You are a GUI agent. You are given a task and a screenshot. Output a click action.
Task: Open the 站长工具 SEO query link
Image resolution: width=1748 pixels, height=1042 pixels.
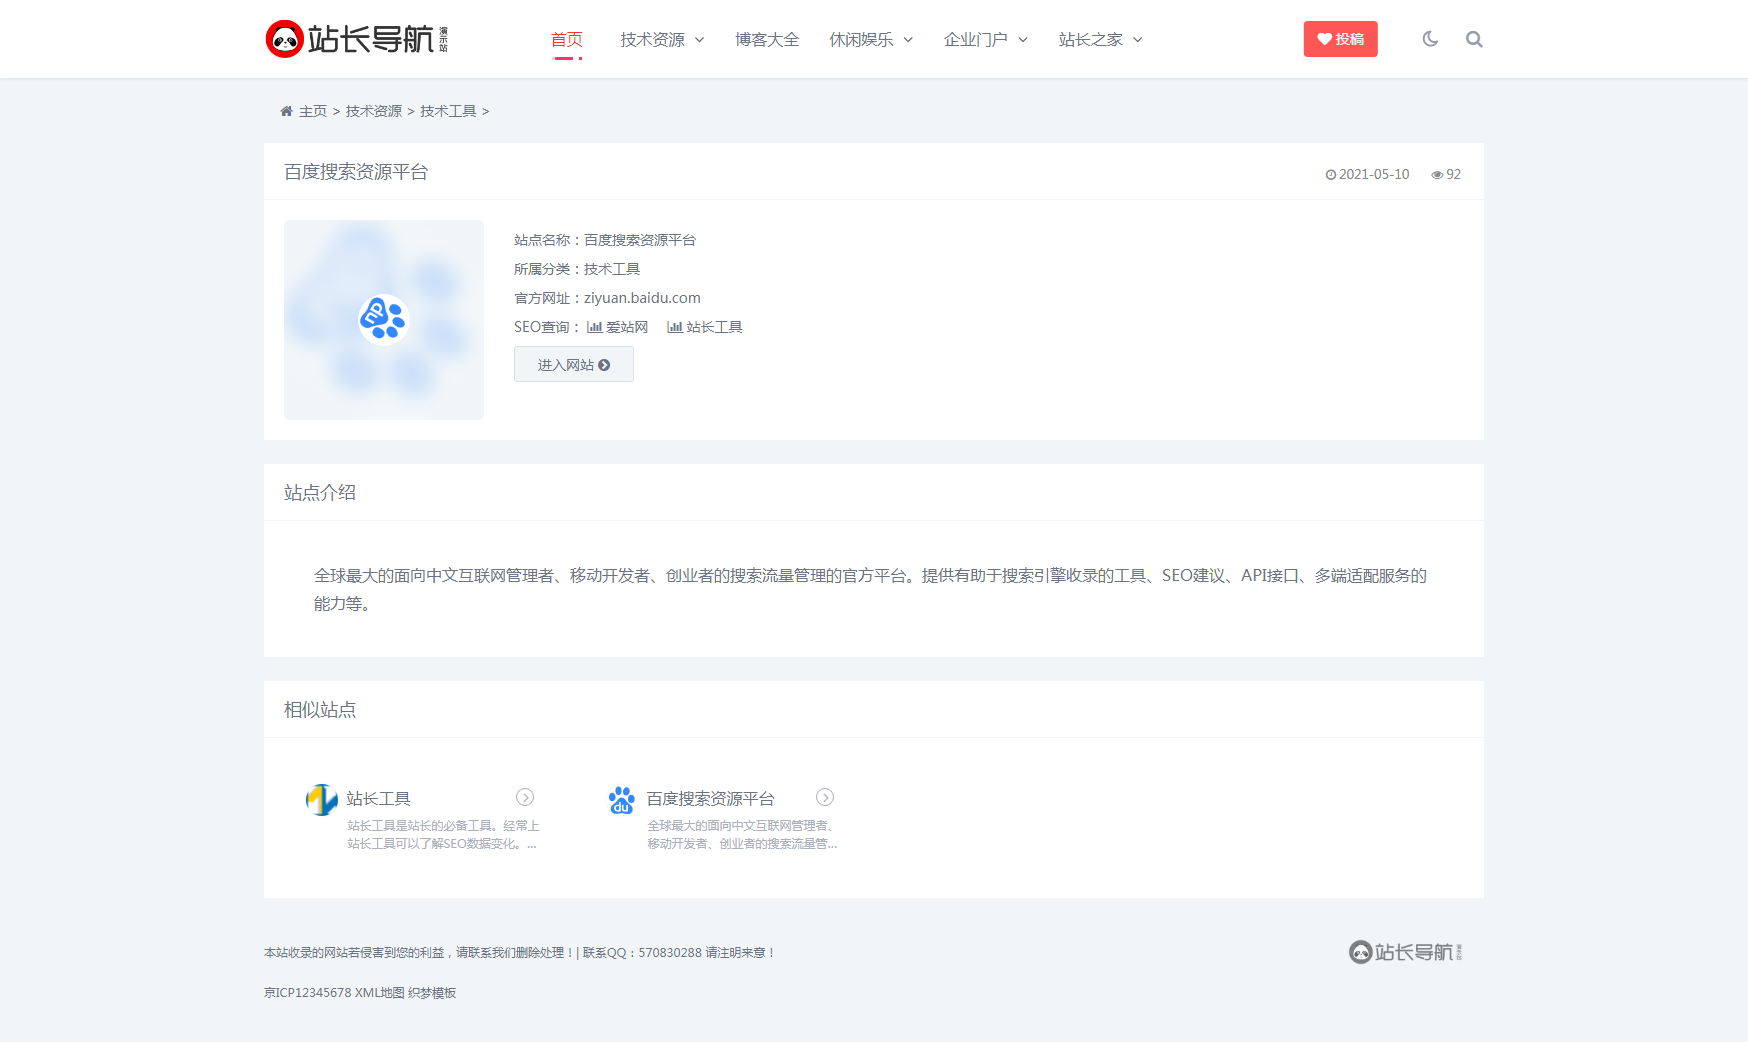click(705, 327)
